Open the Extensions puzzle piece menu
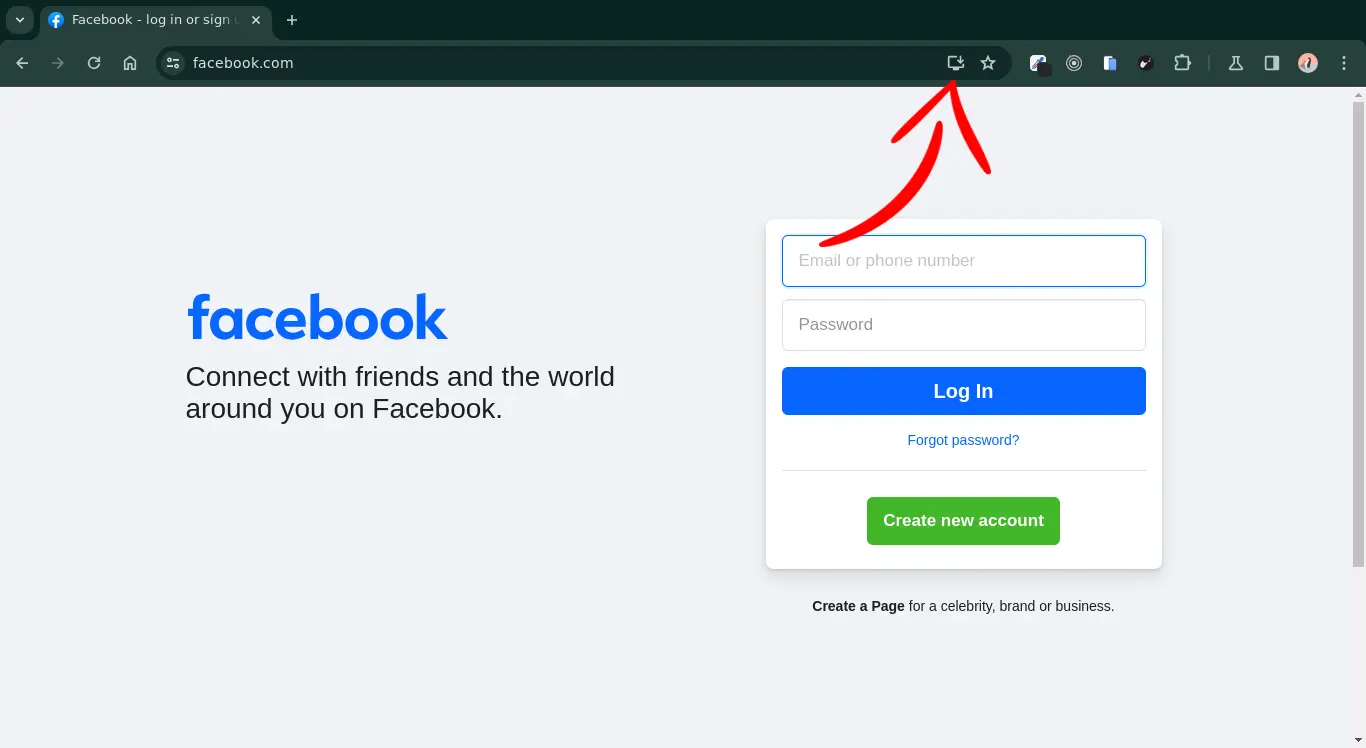Viewport: 1366px width, 748px height. click(x=1182, y=63)
